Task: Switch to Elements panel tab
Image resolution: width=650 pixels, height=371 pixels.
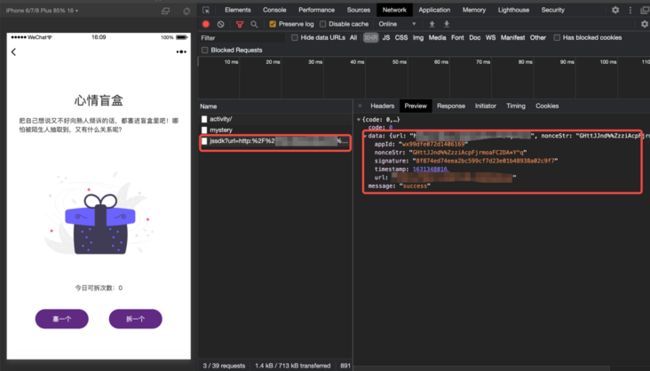Action: 238,10
